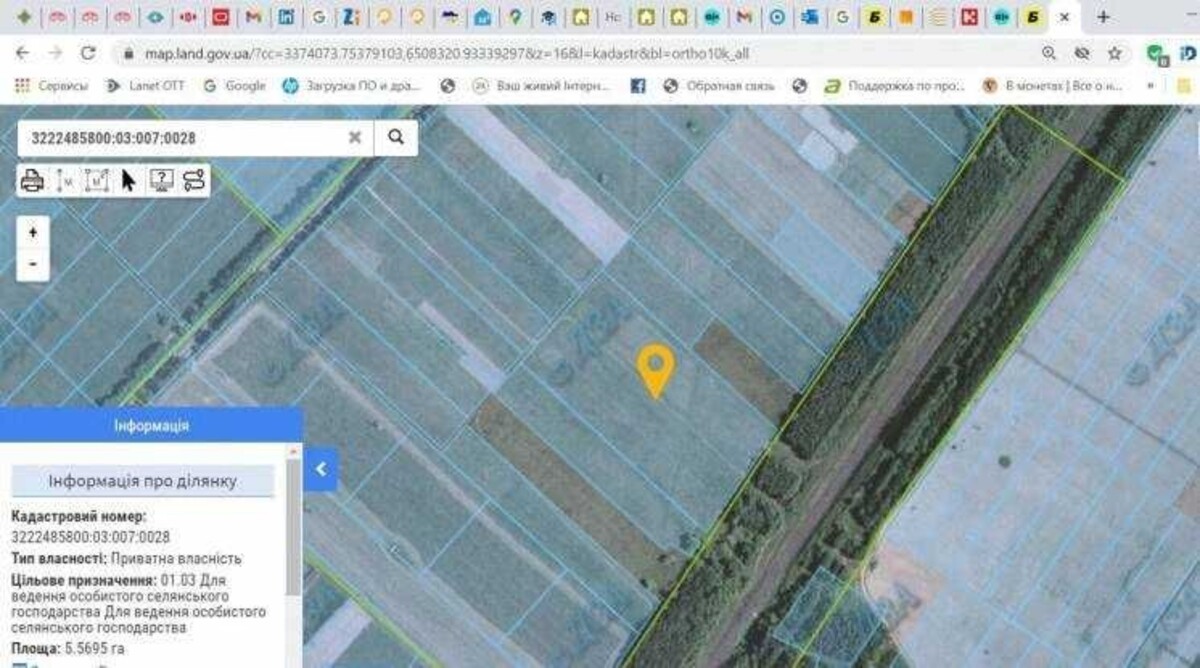Image resolution: width=1200 pixels, height=668 pixels.
Task: Collapse the information side panel
Action: (x=320, y=468)
